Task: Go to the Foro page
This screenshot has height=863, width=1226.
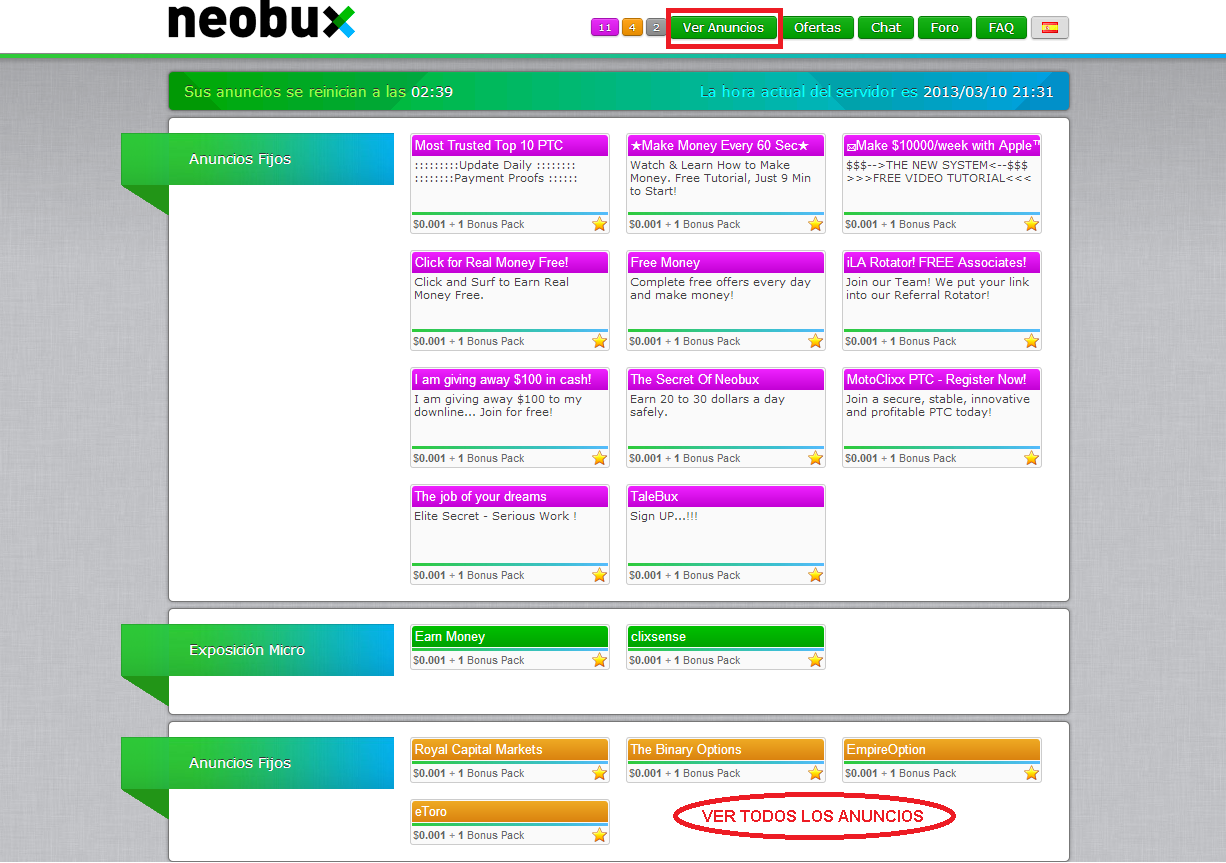Action: pyautogui.click(x=945, y=28)
